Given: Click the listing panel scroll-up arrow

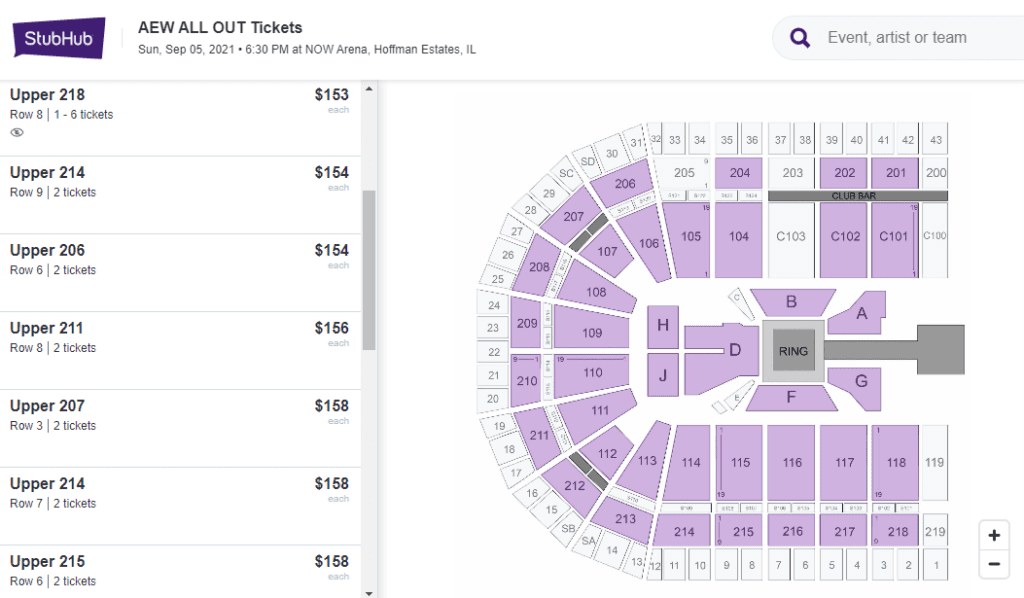Looking at the screenshot, I should click(369, 89).
